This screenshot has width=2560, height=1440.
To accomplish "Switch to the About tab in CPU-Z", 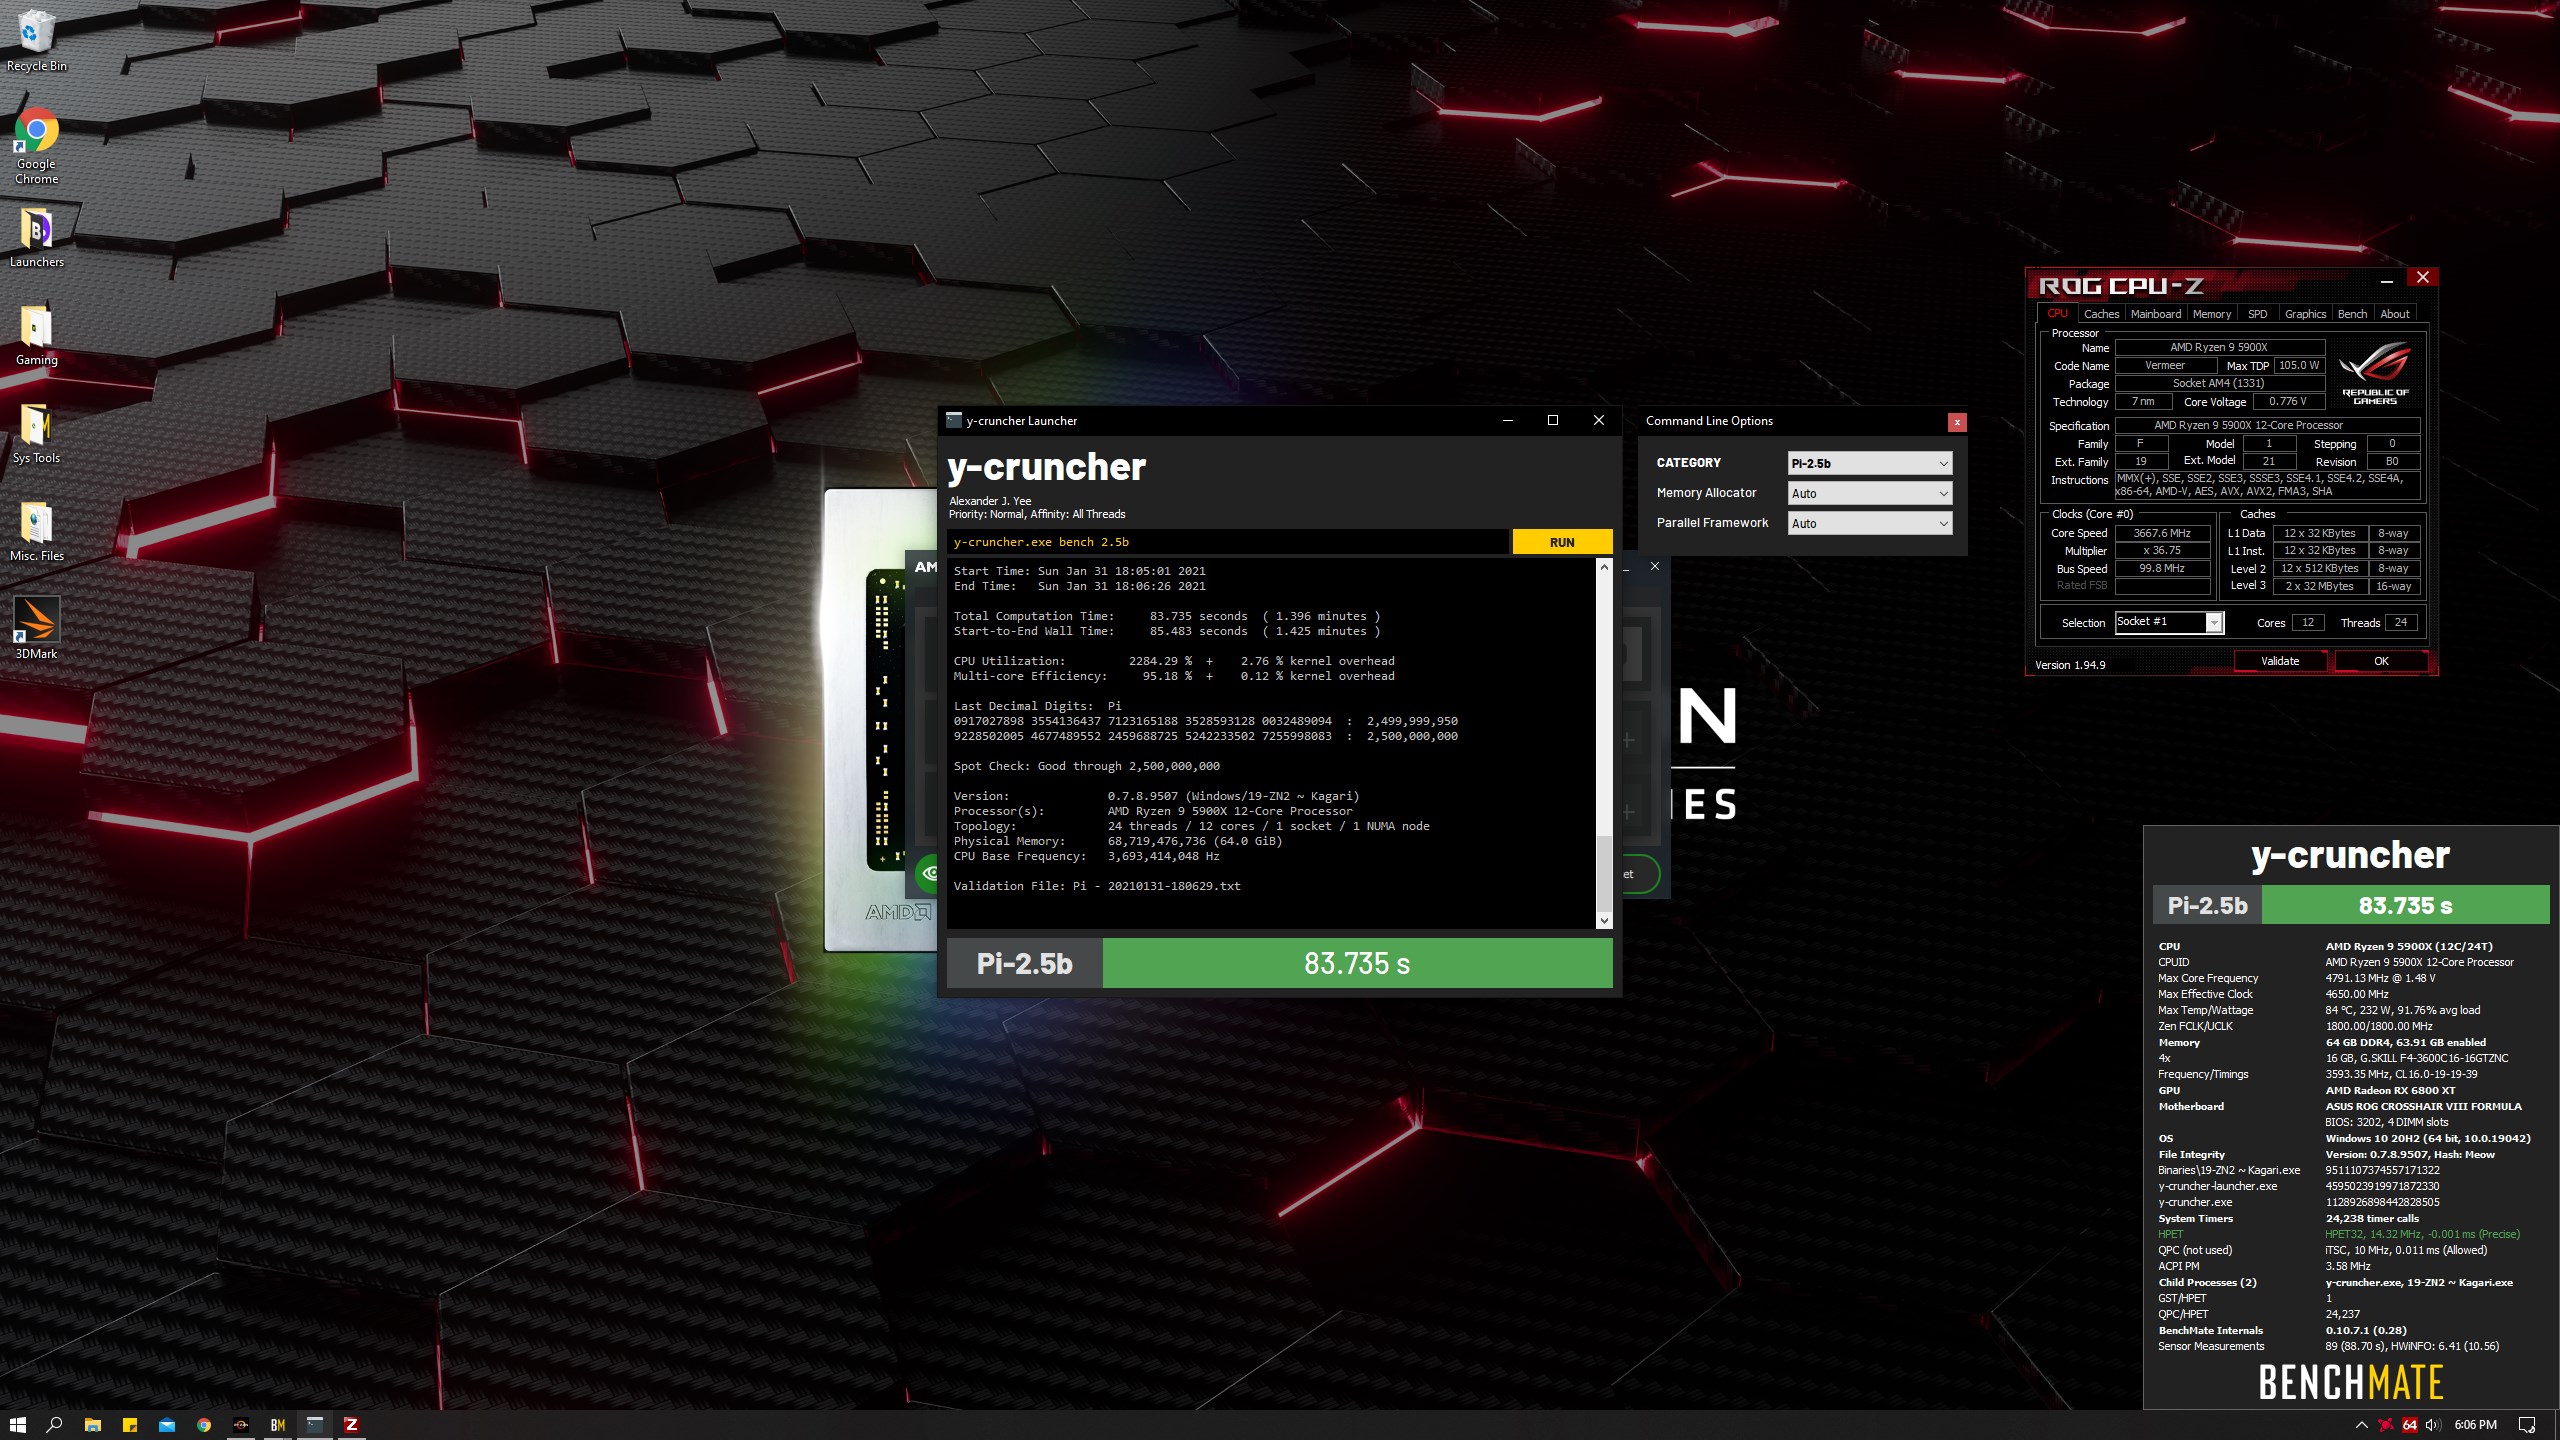I will point(2394,314).
